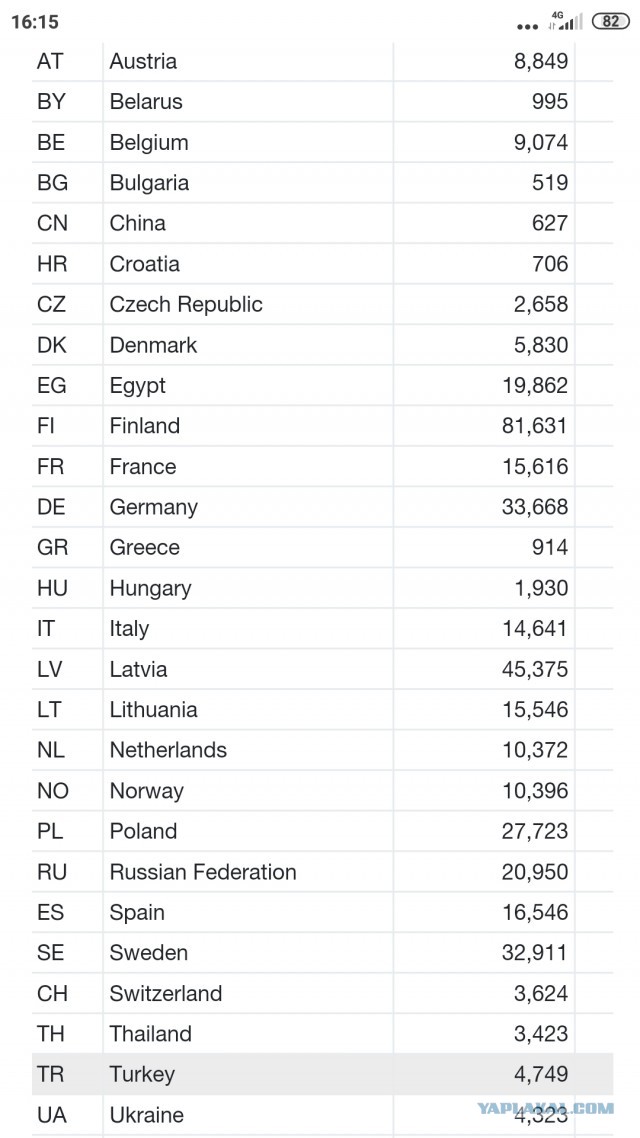Click the Netherlands country name

[168, 750]
